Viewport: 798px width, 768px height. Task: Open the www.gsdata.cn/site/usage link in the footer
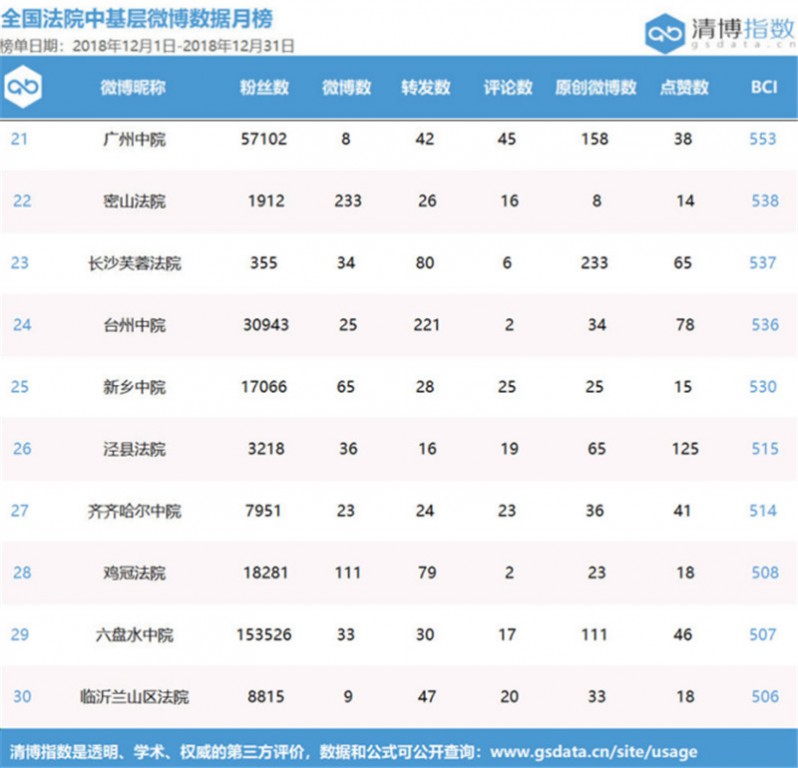pos(593,752)
